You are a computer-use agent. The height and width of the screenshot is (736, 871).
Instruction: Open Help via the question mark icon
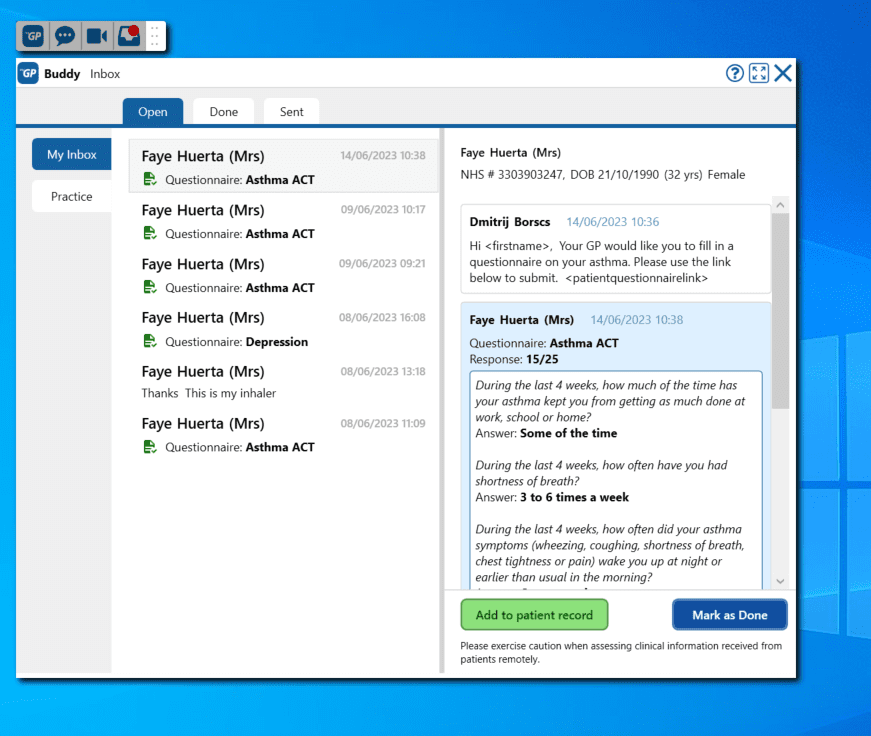click(733, 72)
